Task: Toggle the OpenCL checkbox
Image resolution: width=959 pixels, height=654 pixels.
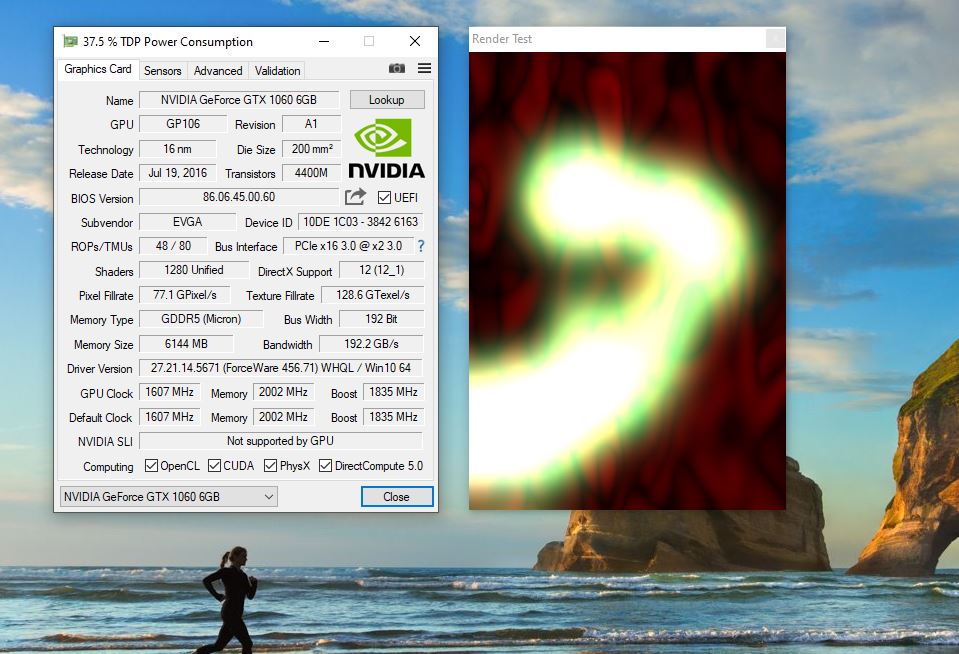Action: click(151, 466)
